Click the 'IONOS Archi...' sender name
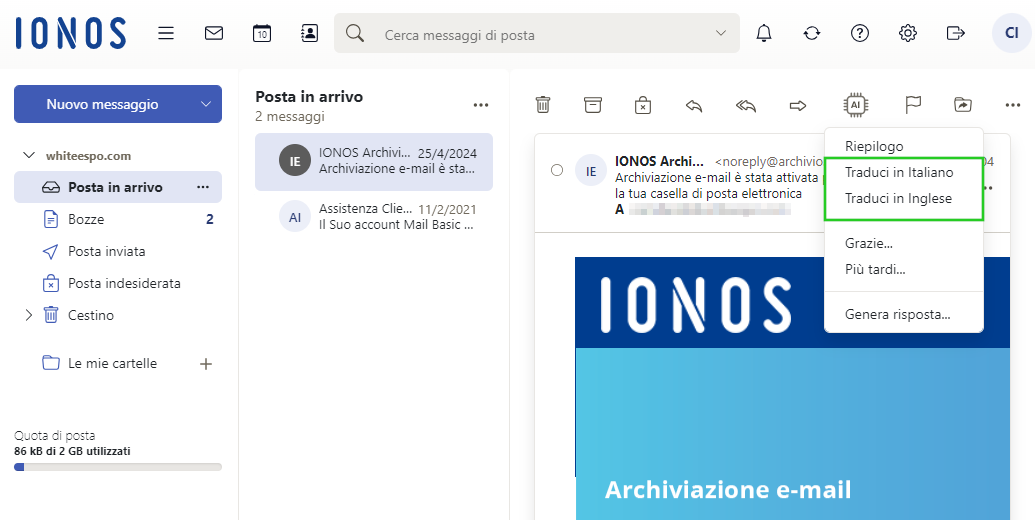Image resolution: width=1035 pixels, height=520 pixels. [659, 161]
